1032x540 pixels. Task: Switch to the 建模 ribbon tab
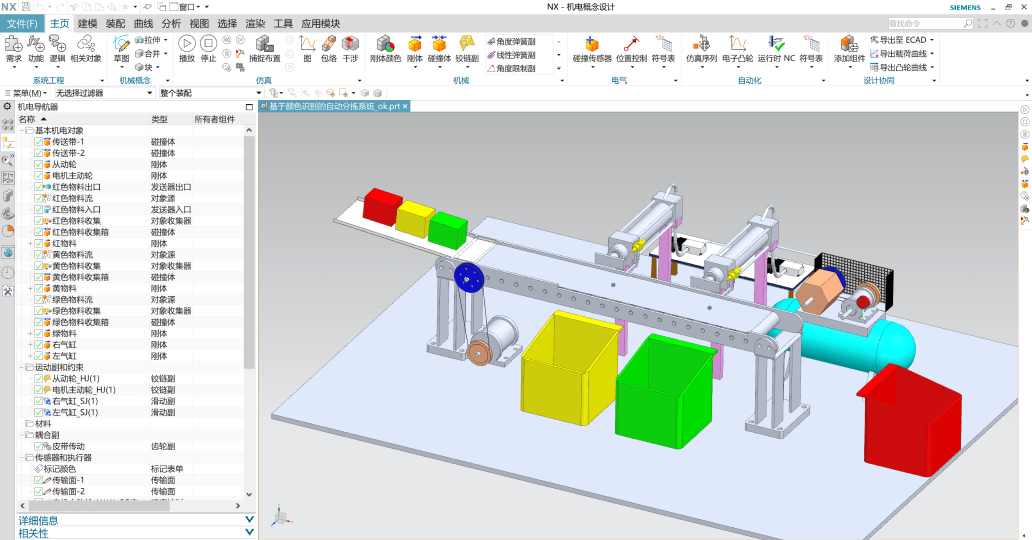pos(88,24)
